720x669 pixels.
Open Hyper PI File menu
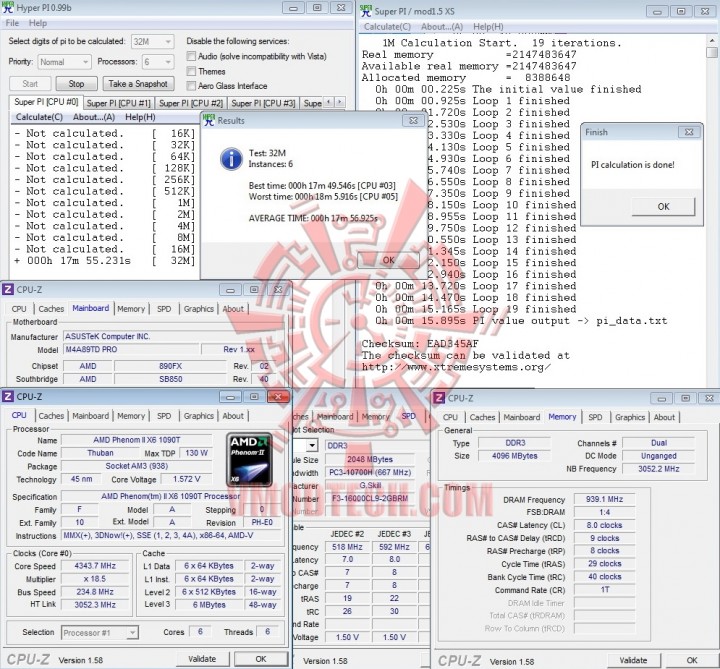[12, 23]
